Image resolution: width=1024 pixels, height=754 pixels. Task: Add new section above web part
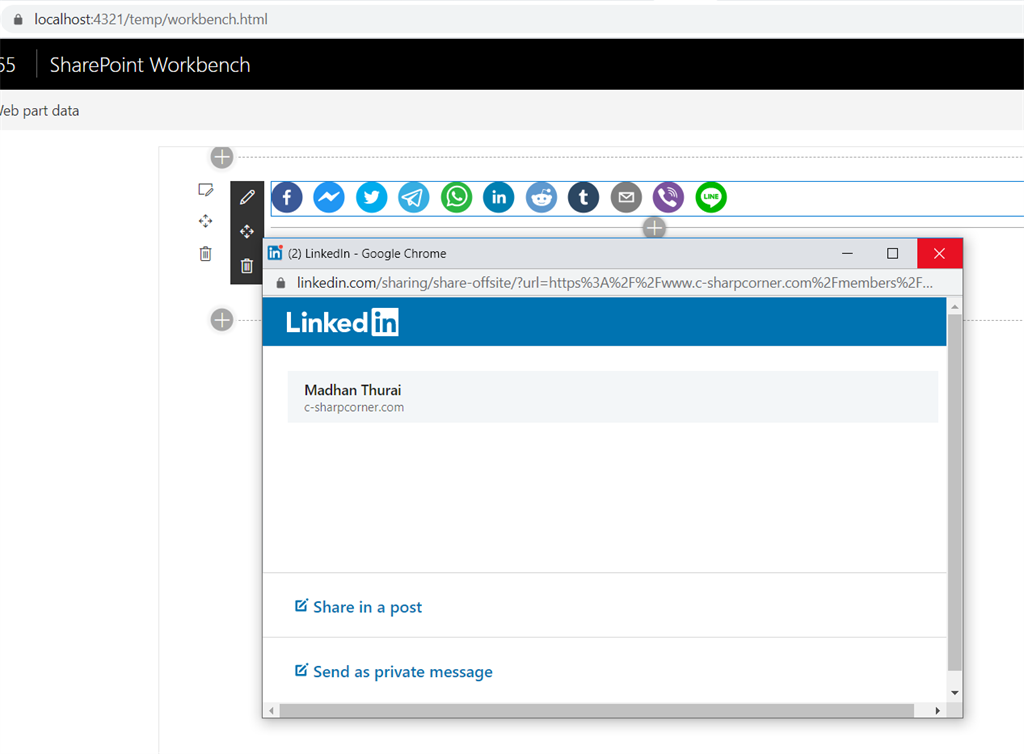222,157
